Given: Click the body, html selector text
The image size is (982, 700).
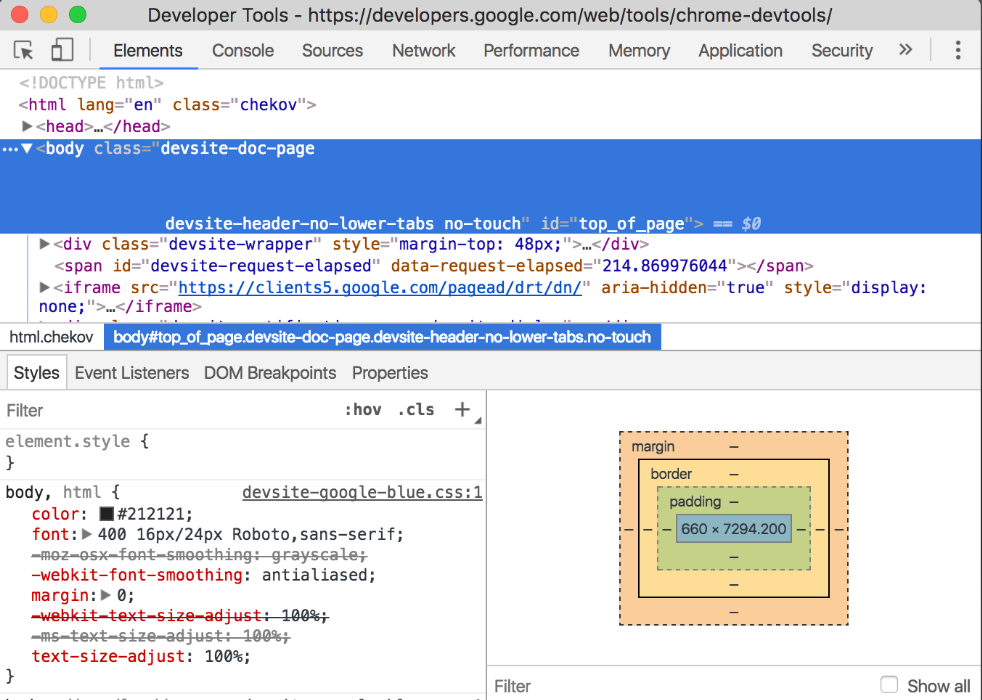Looking at the screenshot, I should [53, 492].
